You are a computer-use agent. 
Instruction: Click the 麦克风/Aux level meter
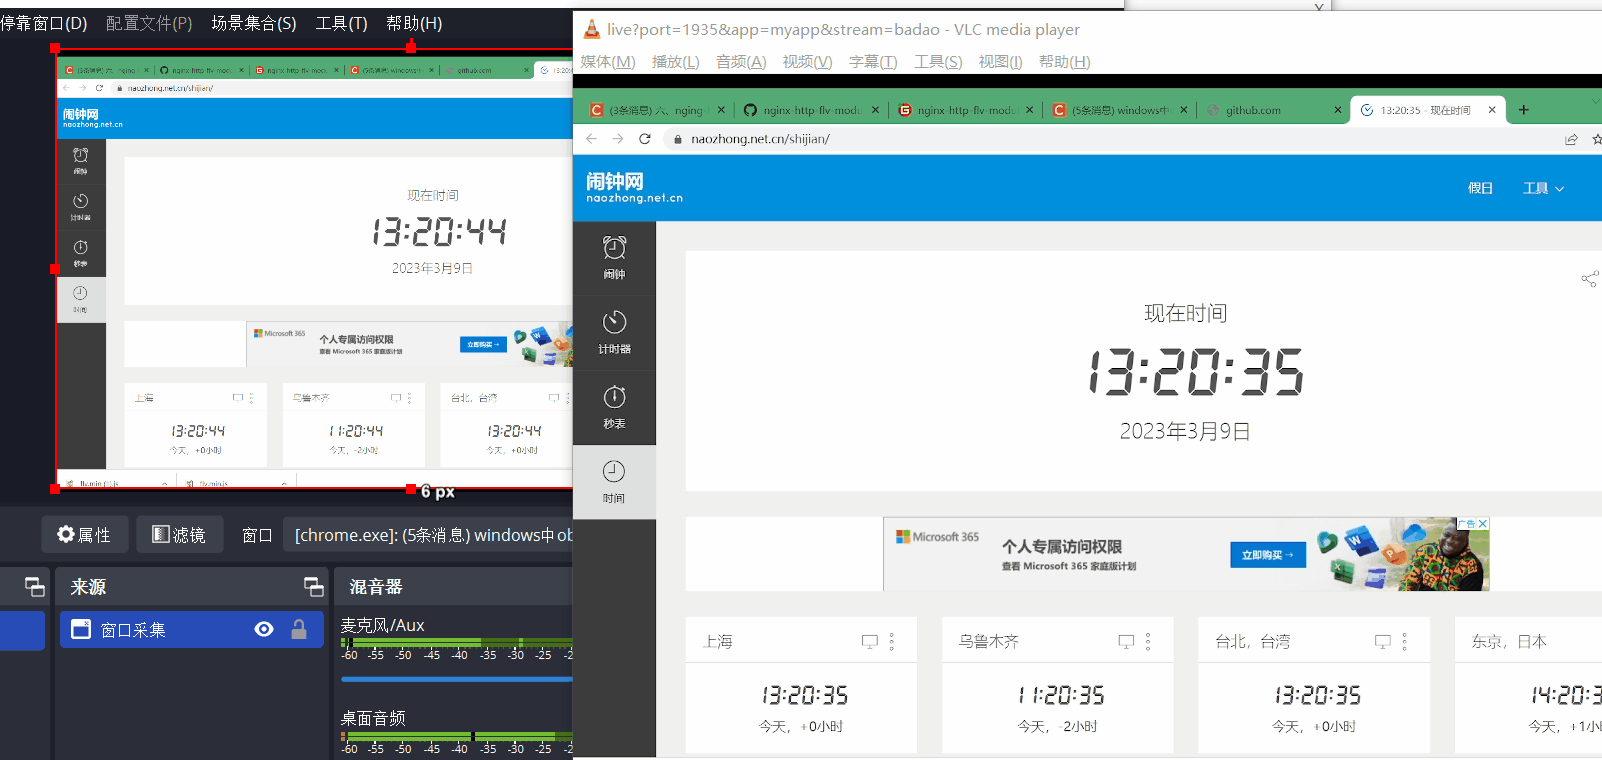pos(456,643)
